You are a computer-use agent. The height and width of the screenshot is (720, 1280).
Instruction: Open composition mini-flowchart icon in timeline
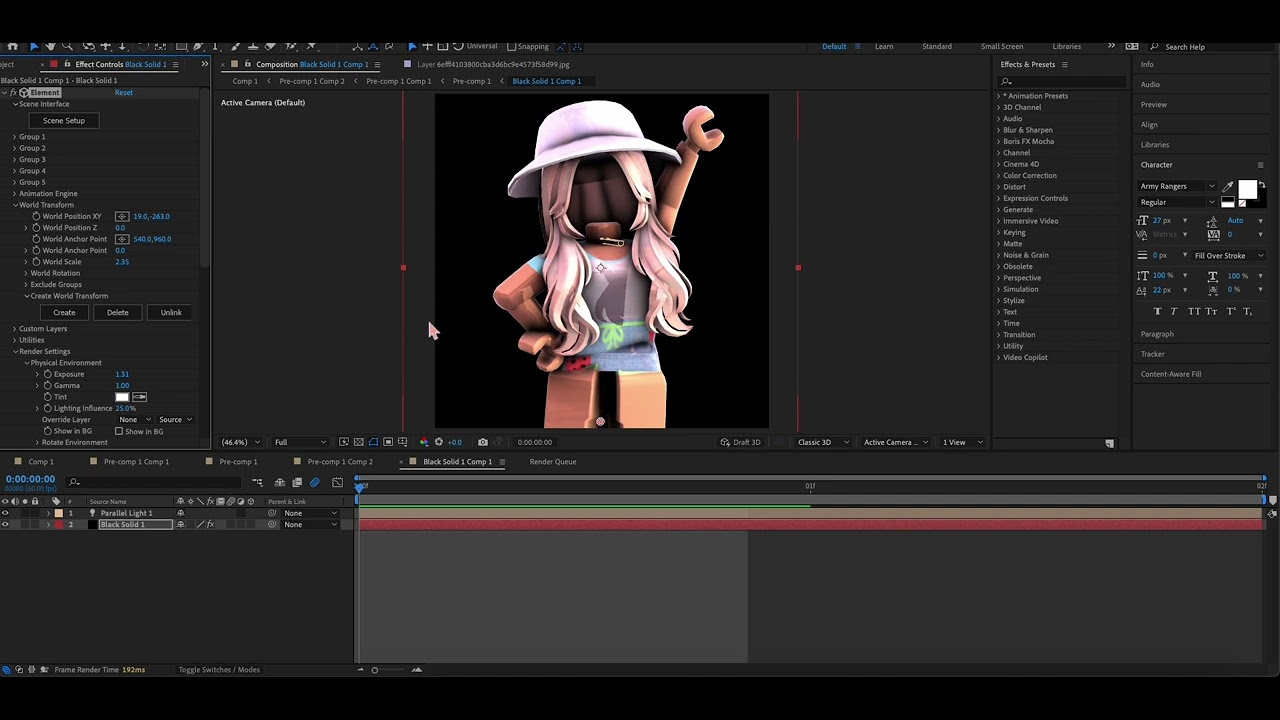coord(257,482)
